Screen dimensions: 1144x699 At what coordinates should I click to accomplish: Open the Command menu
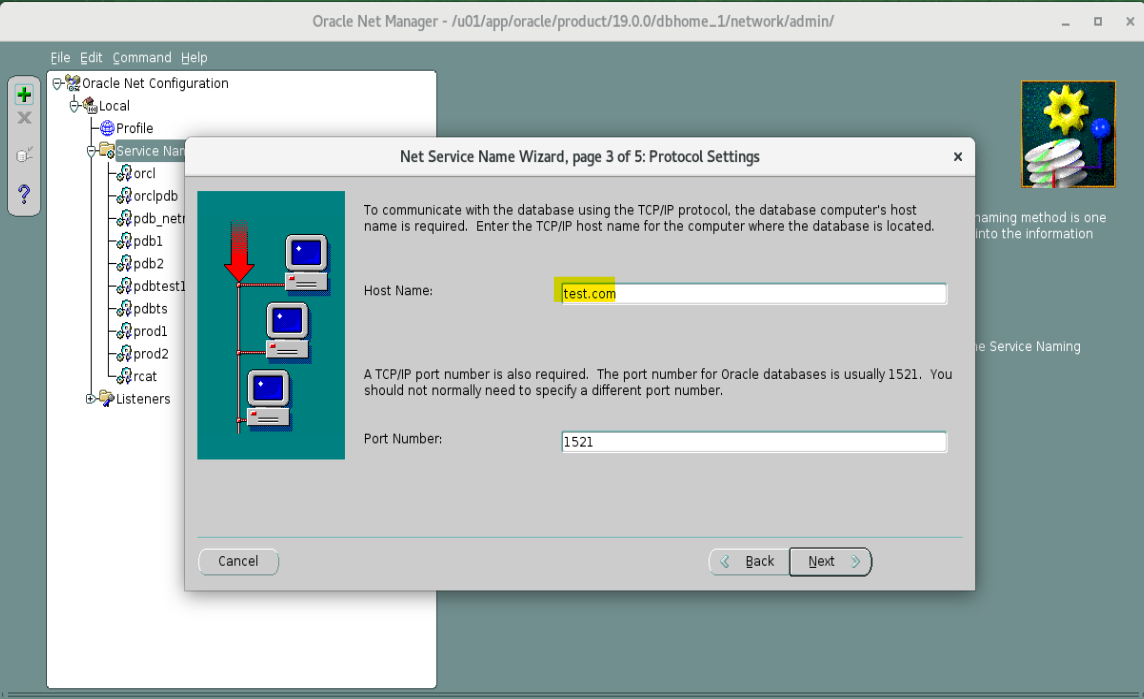142,58
